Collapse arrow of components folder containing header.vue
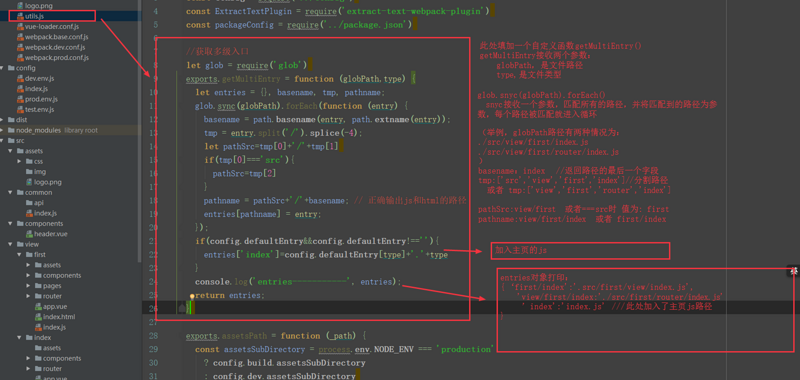The height and width of the screenshot is (380, 800). click(x=11, y=223)
